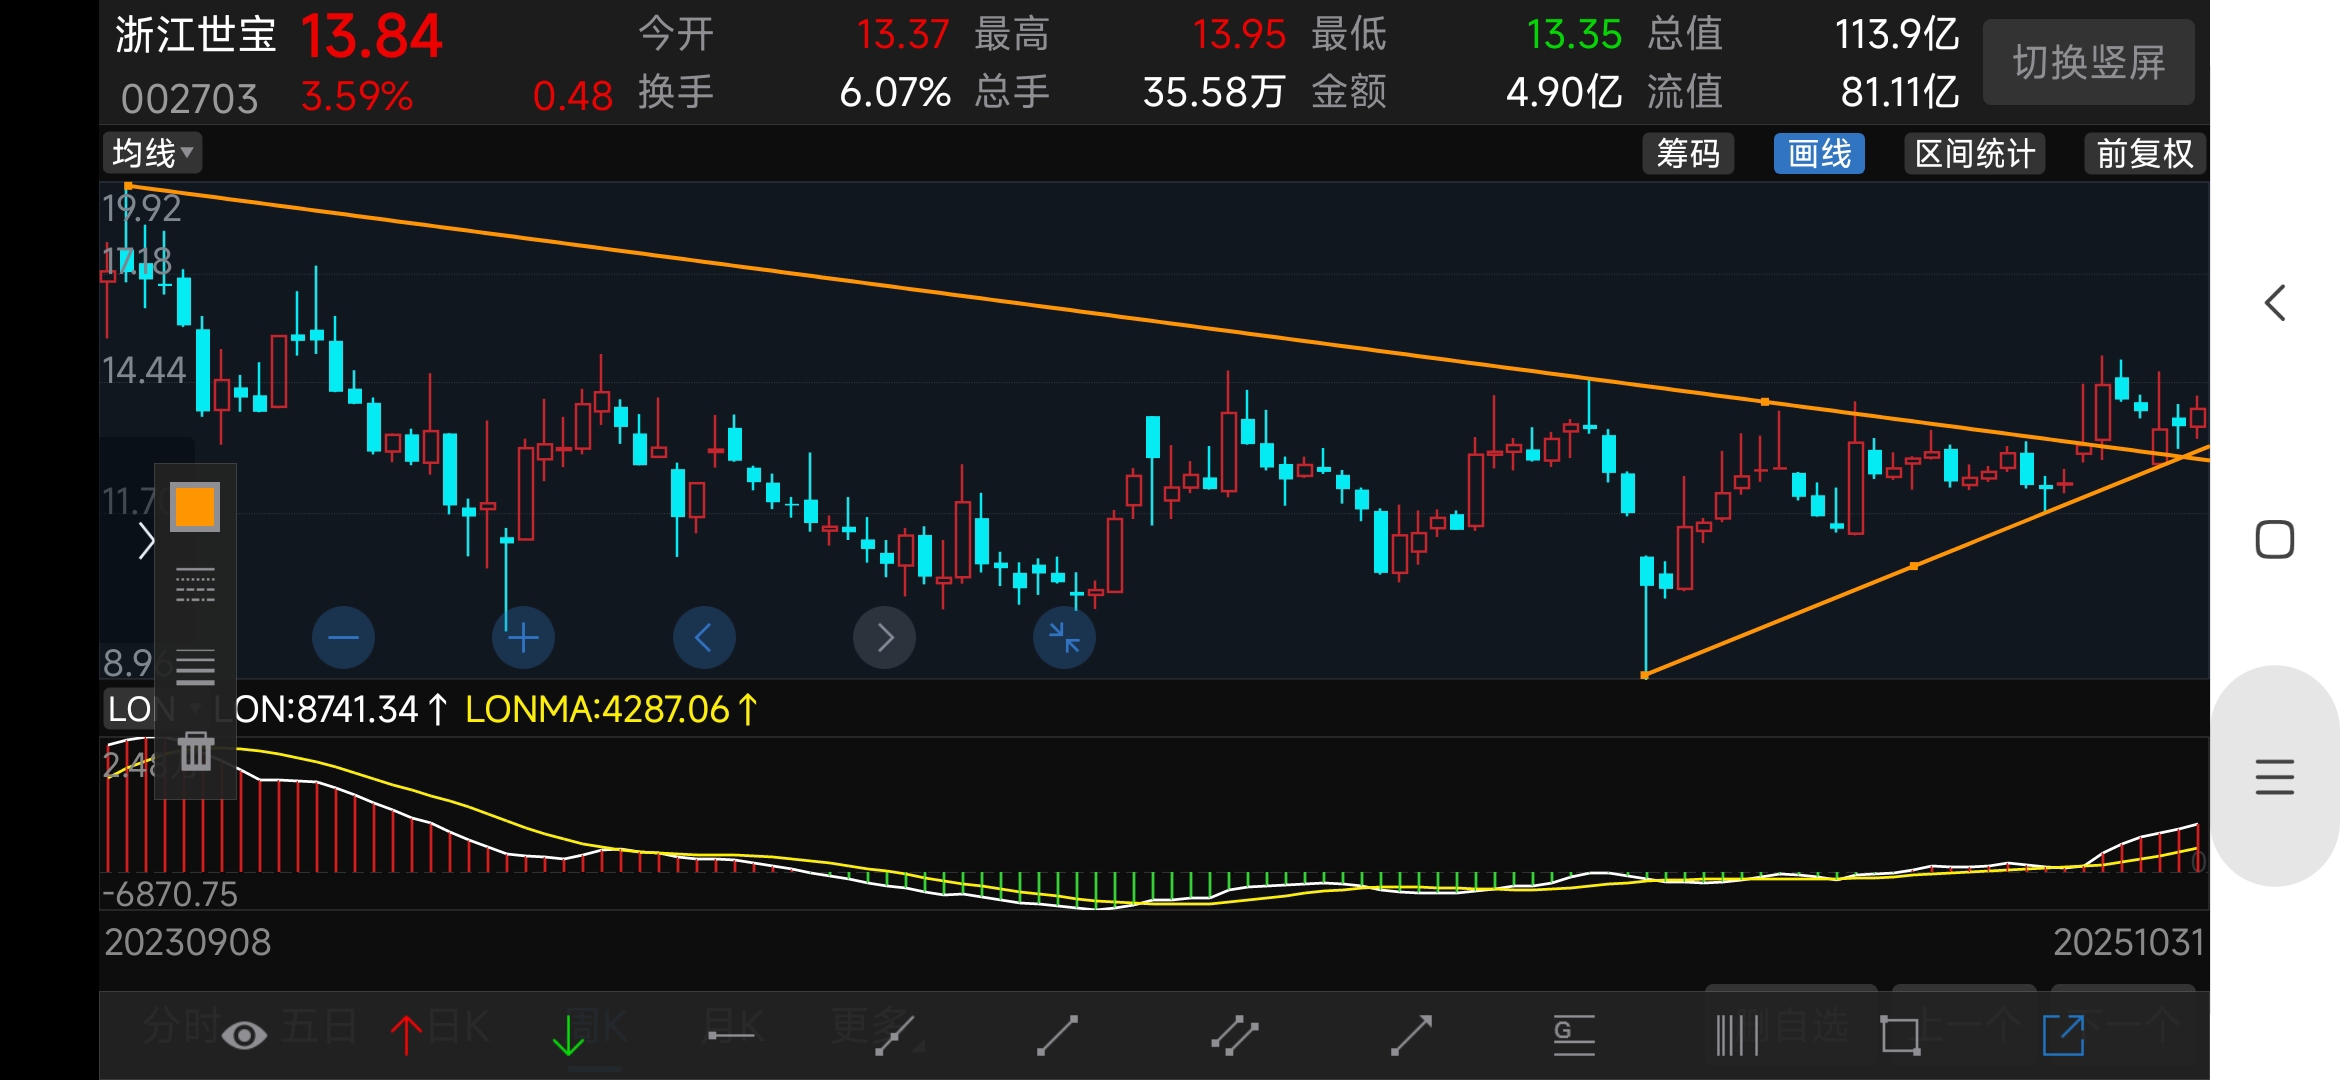Select the rectangle drawing tool
The image size is (2340, 1080).
coord(1899,1035)
